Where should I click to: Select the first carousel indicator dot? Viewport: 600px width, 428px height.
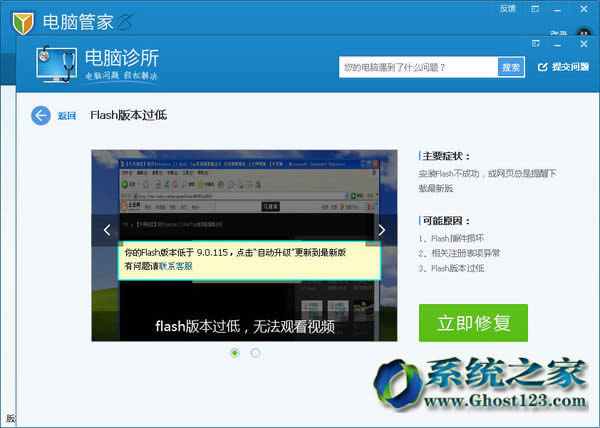(x=235, y=353)
